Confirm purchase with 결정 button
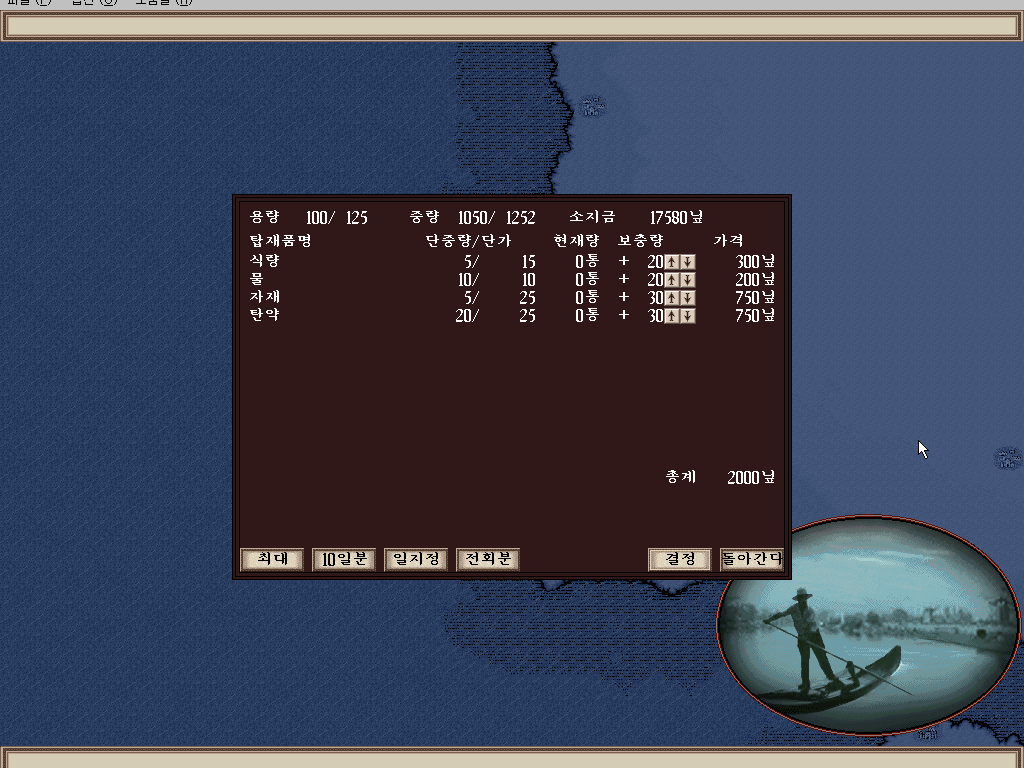Screen dimensions: 1024x768 click(680, 559)
